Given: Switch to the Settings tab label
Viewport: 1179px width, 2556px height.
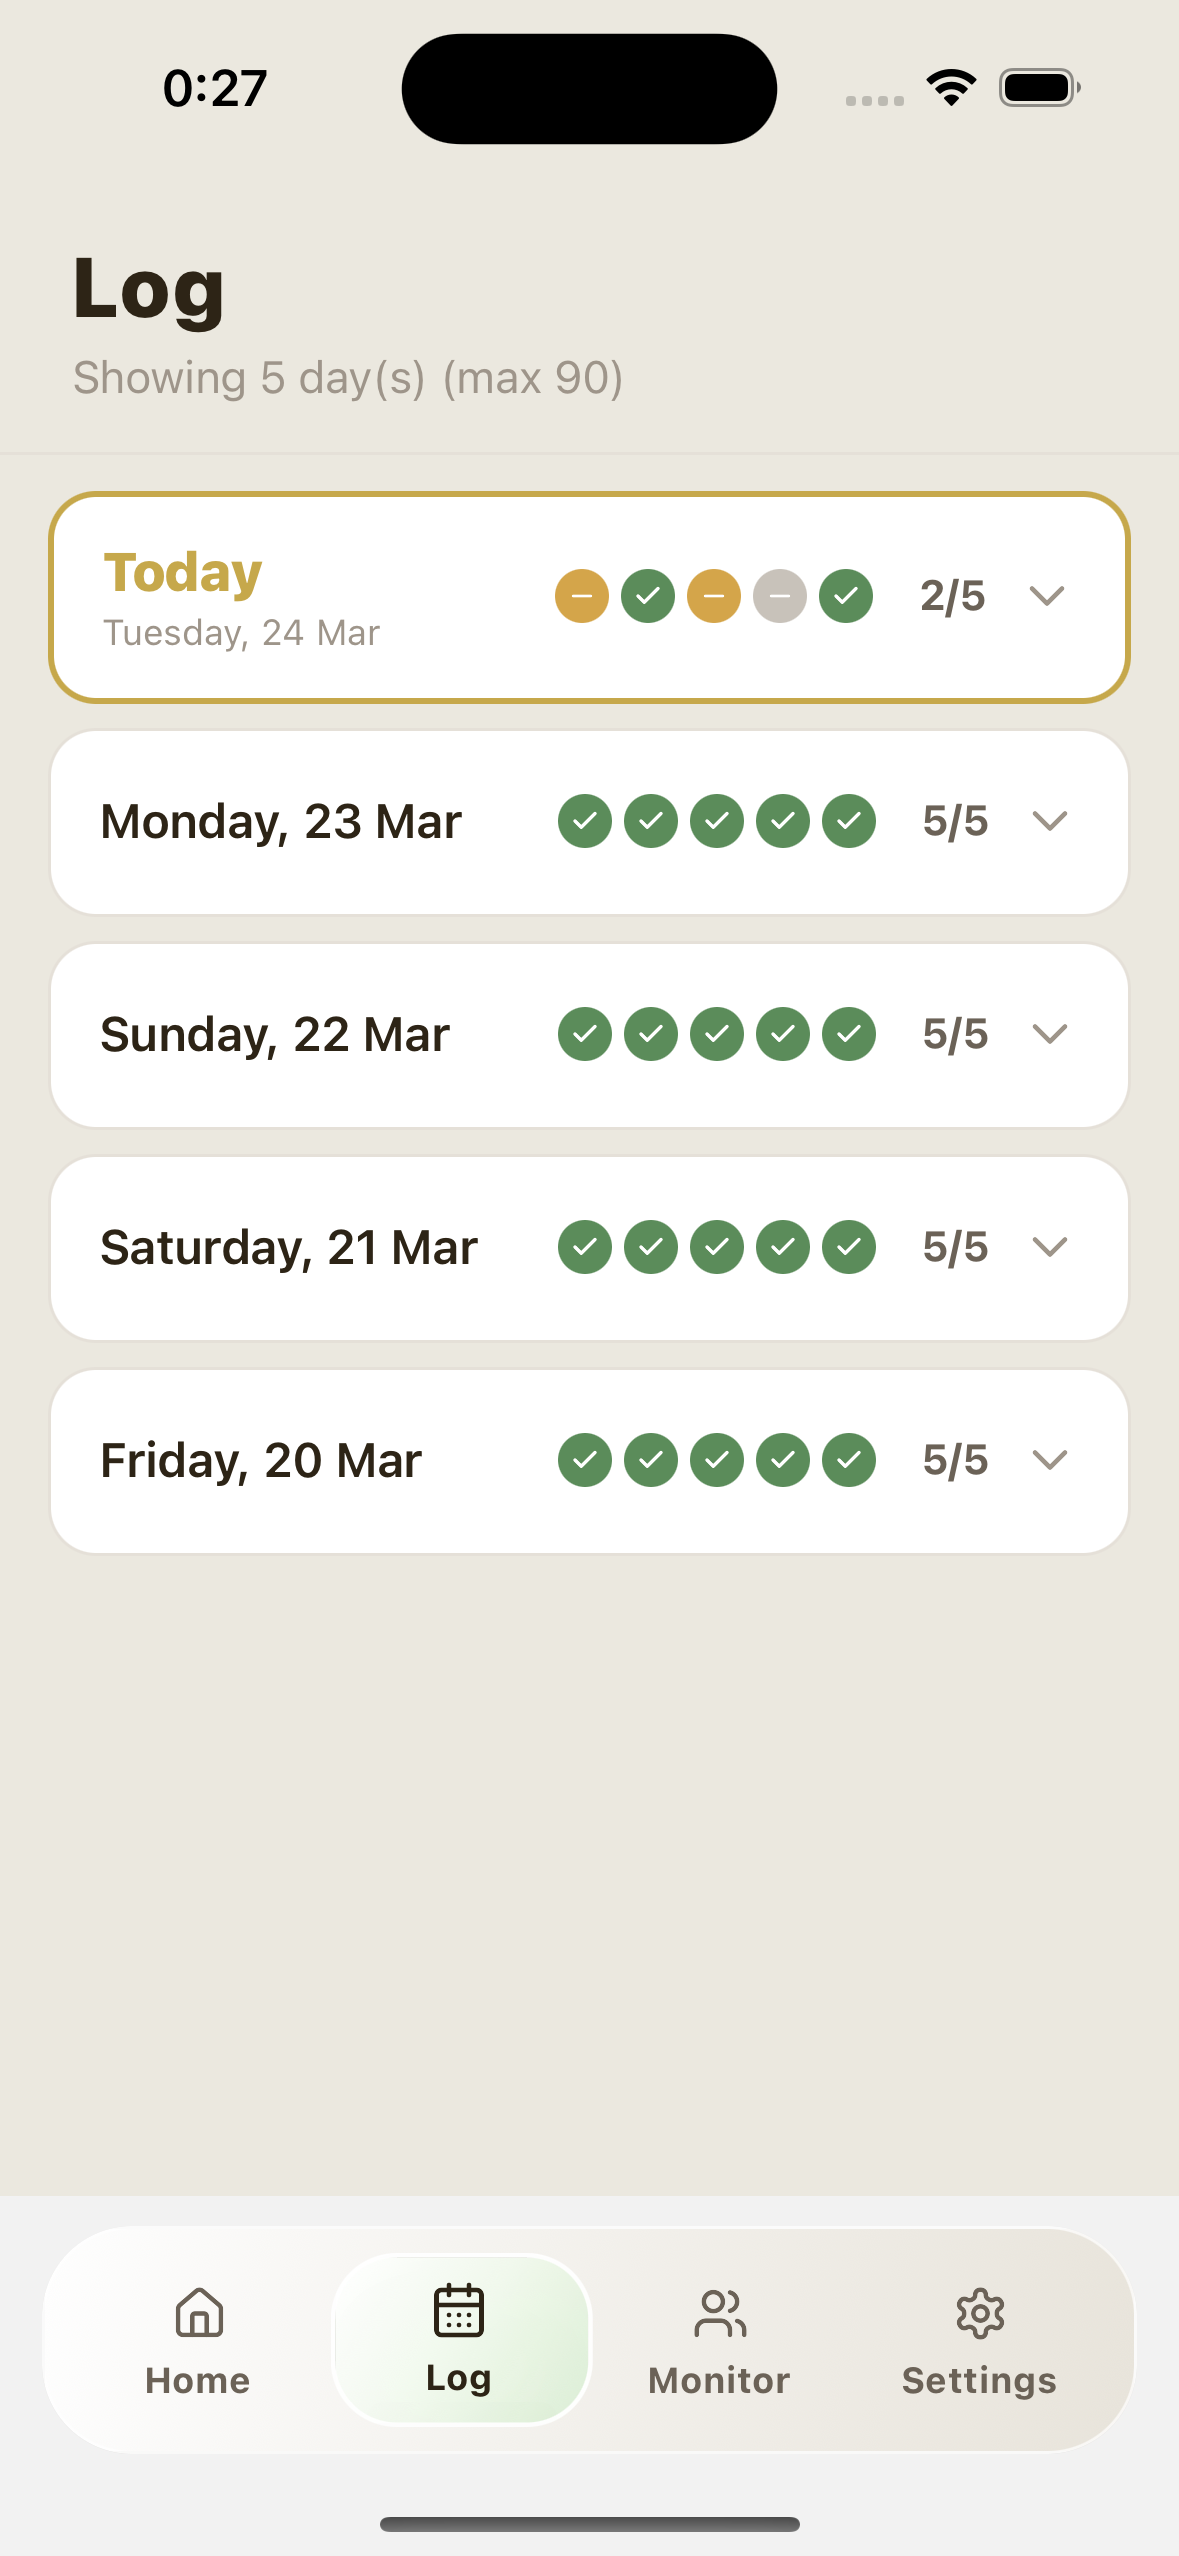Looking at the screenshot, I should [979, 2380].
